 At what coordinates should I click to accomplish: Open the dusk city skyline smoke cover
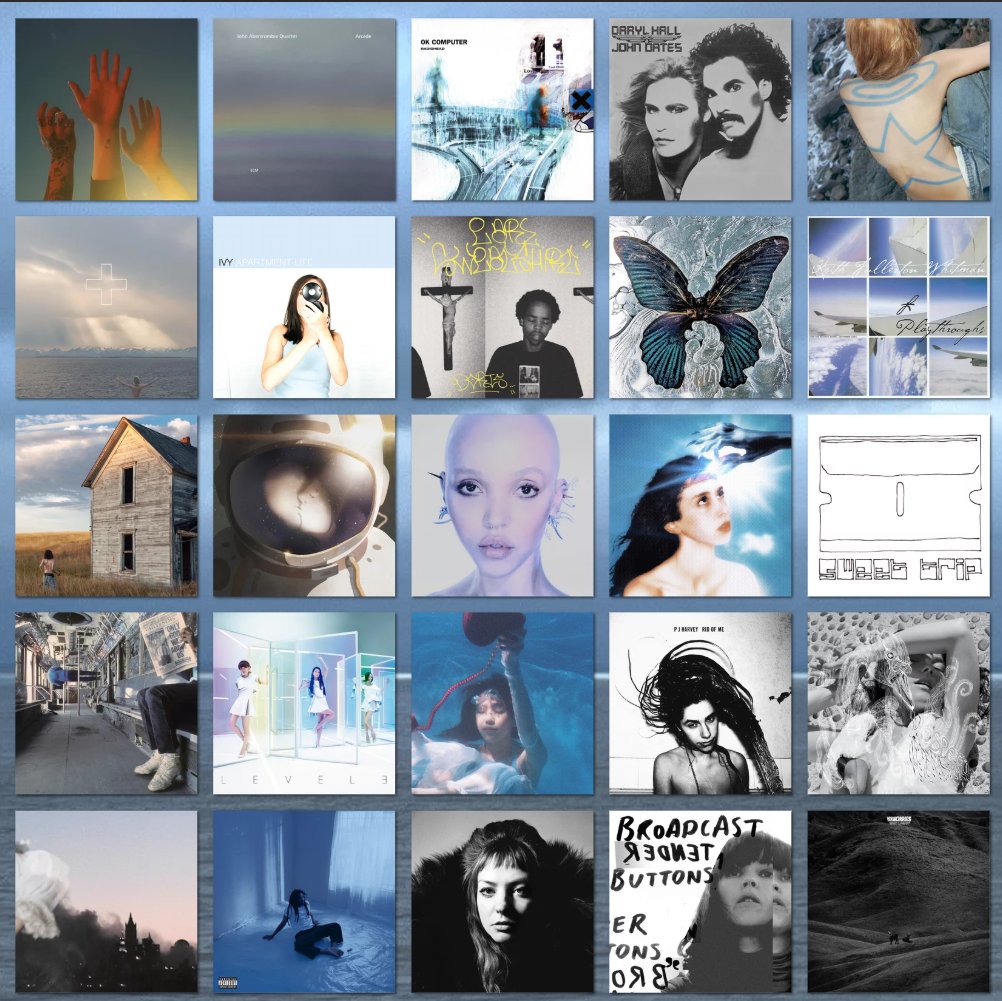pyautogui.click(x=106, y=902)
